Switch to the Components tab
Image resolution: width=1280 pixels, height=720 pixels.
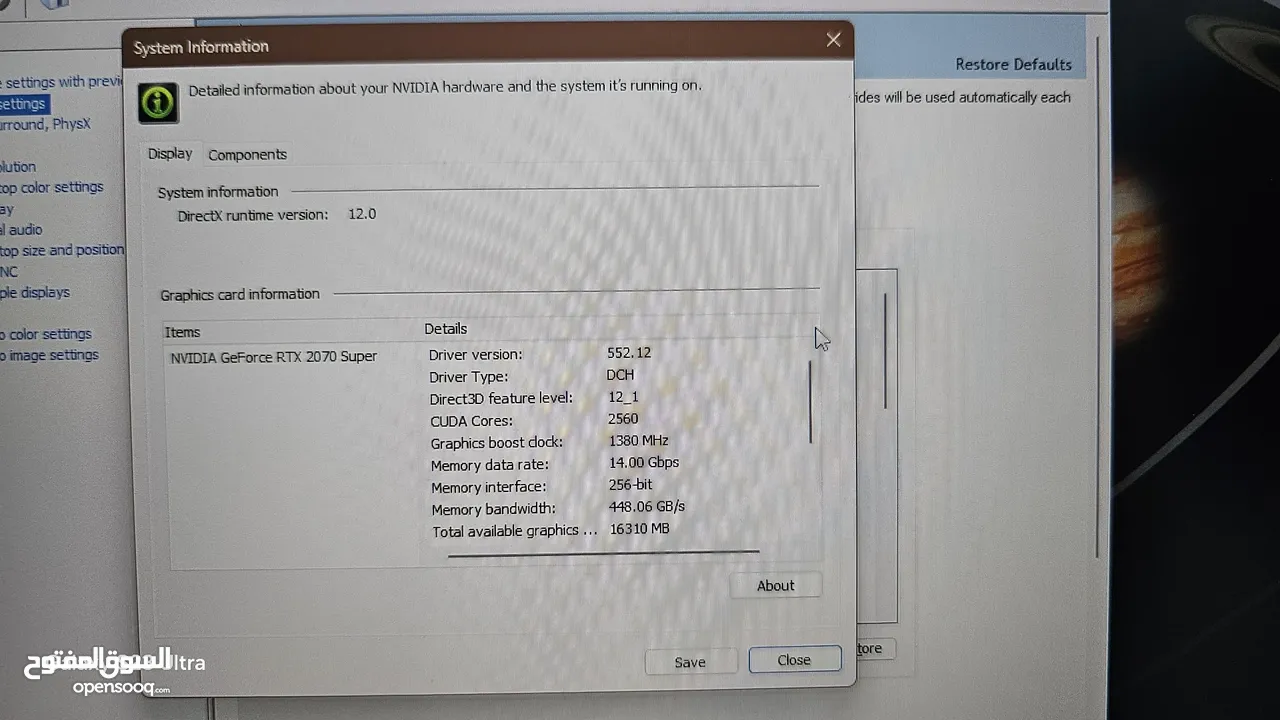247,155
